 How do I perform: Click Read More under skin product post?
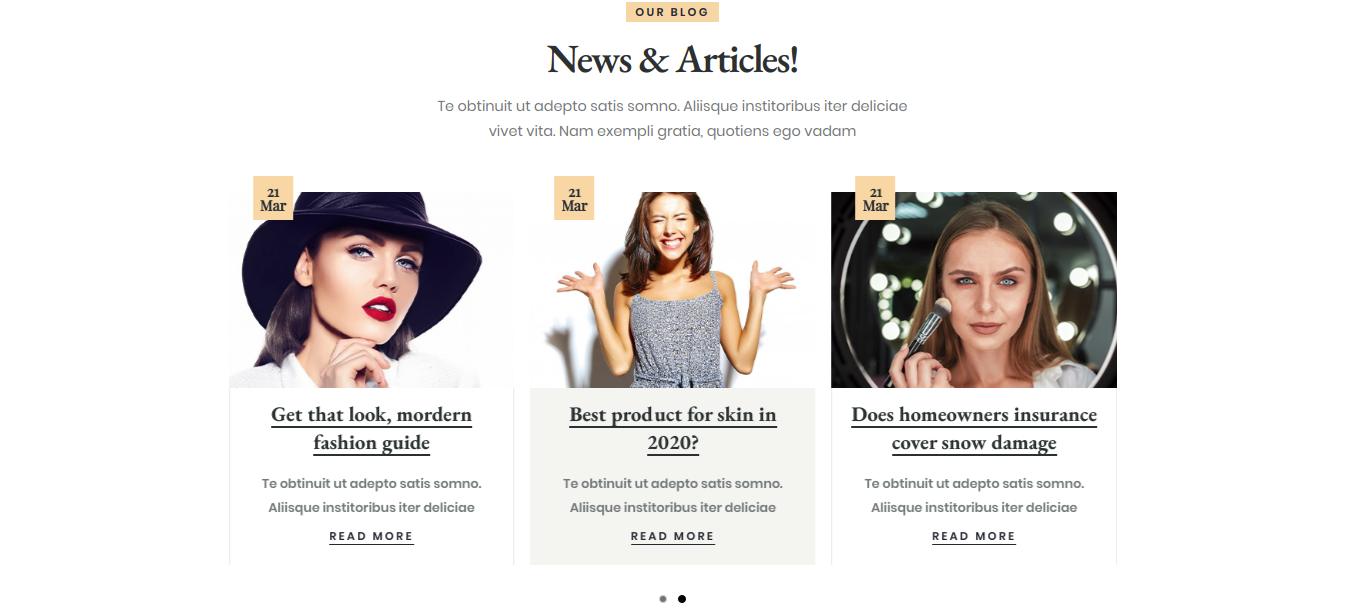click(672, 537)
